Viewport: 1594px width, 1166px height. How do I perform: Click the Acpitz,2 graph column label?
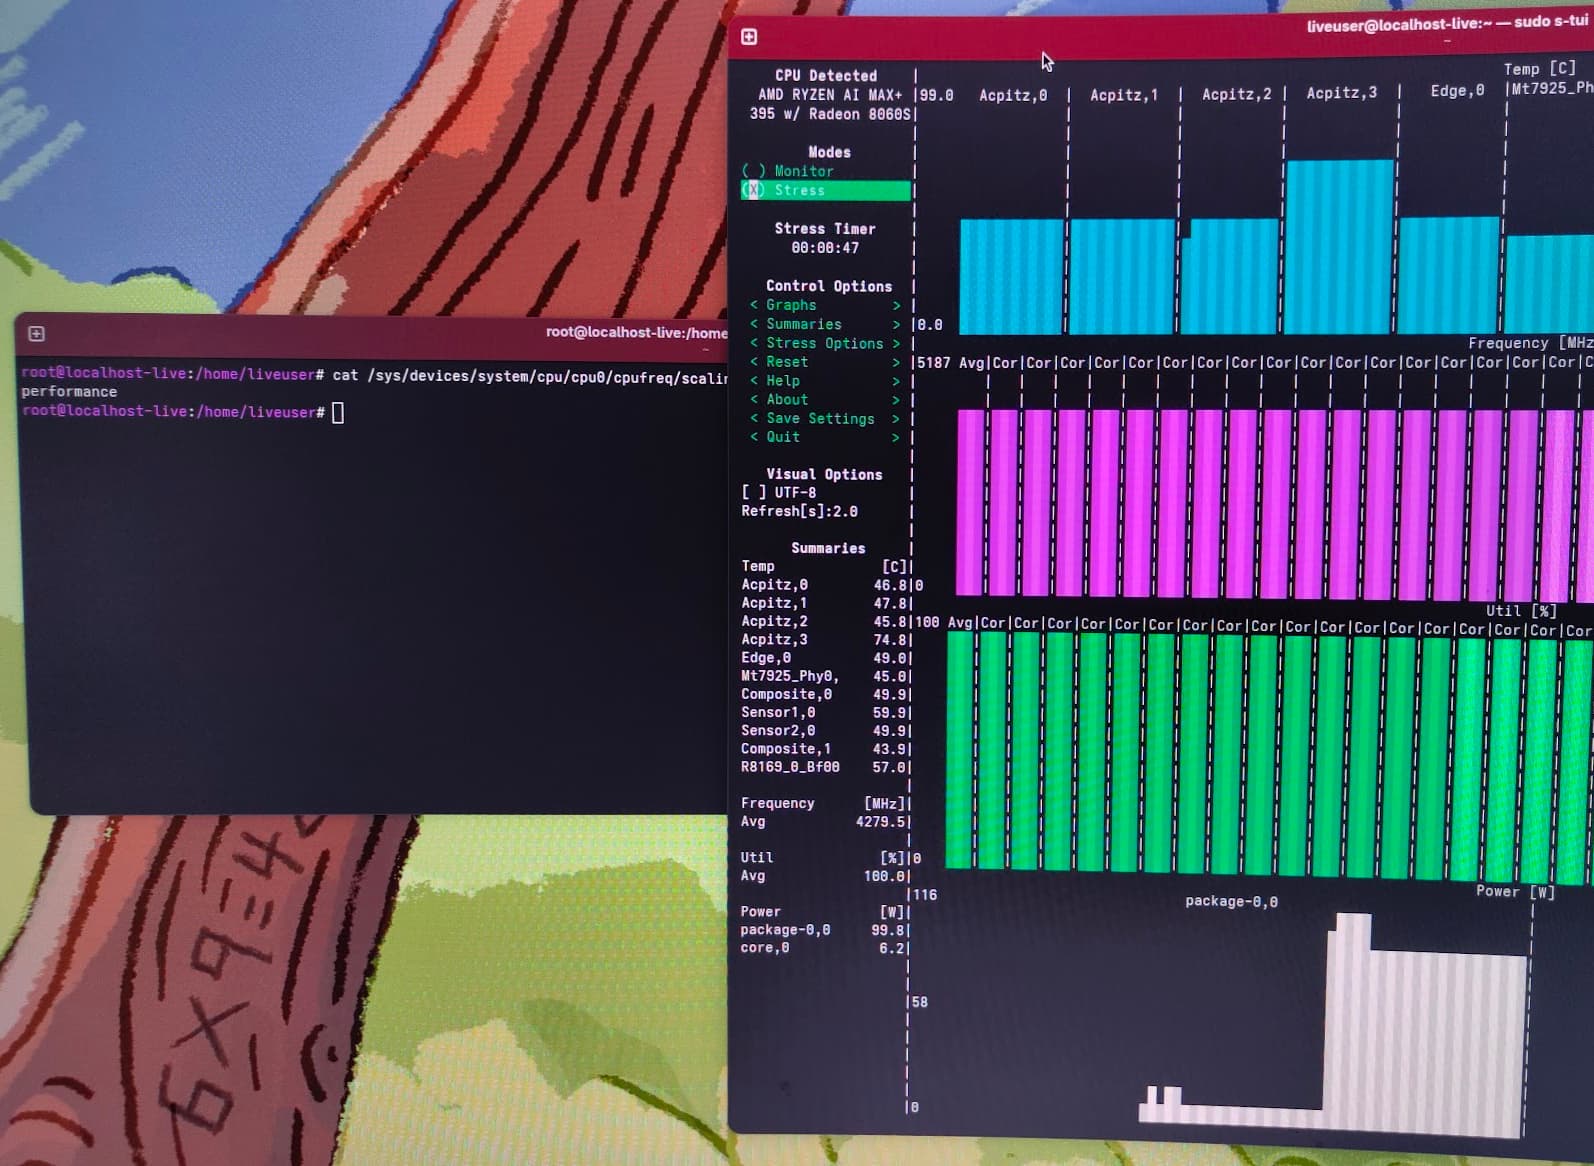click(x=1237, y=94)
